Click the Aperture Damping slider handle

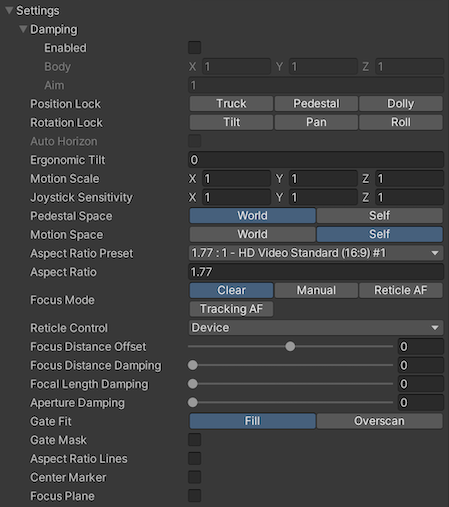point(193,402)
